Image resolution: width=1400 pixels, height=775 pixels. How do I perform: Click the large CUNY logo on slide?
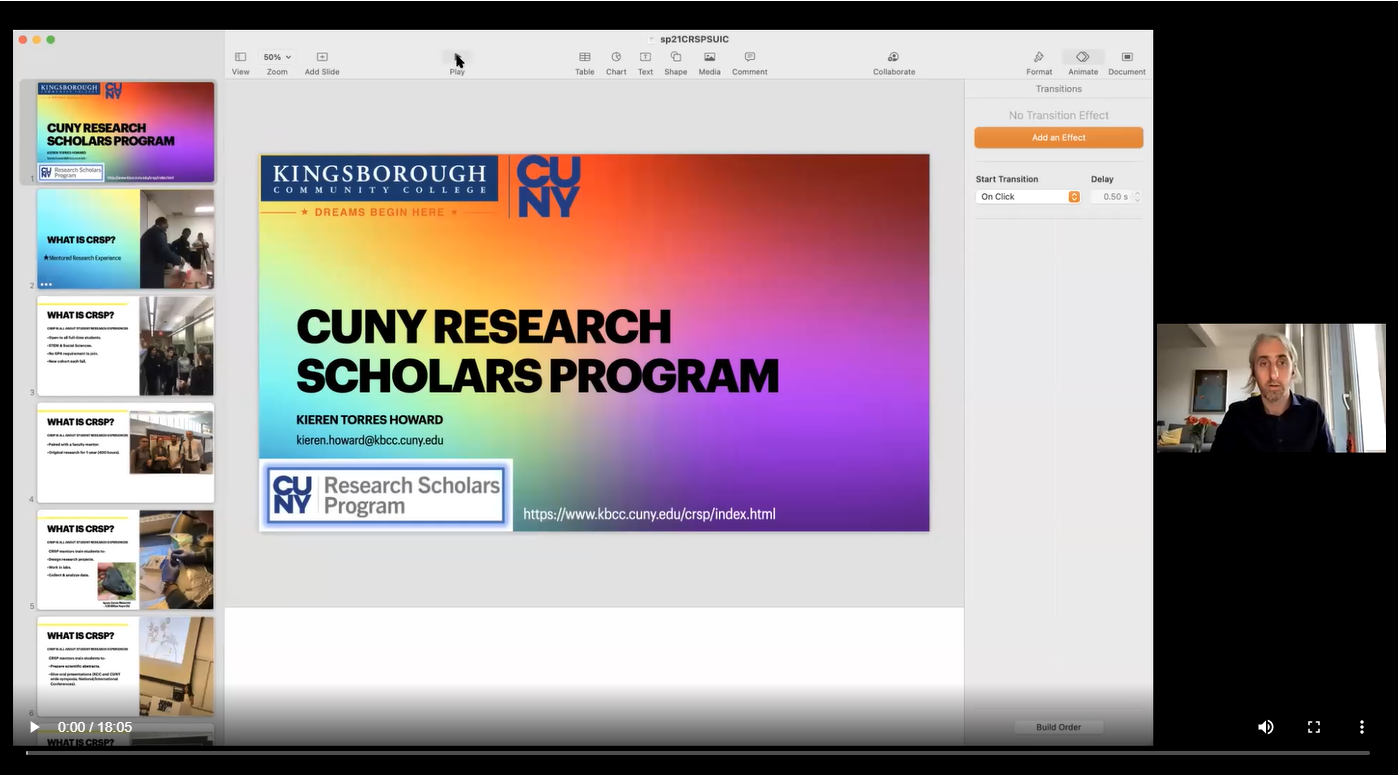tap(548, 187)
